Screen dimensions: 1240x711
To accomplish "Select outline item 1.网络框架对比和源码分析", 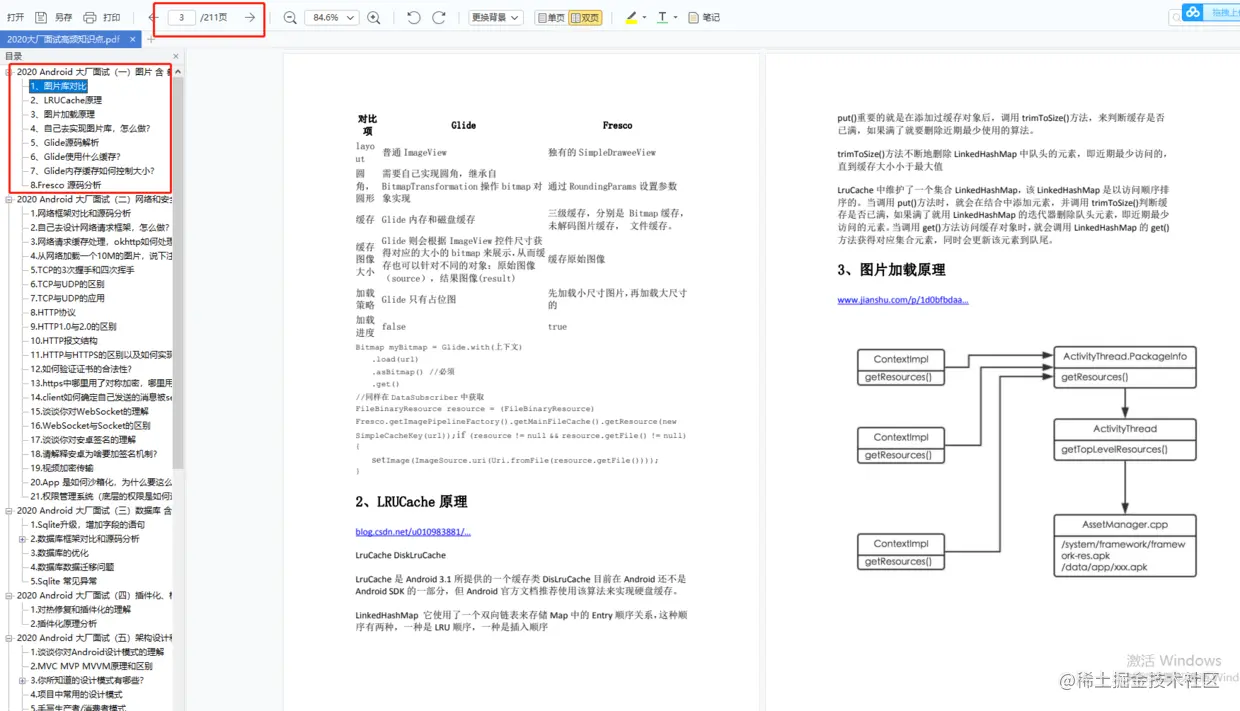I will [80, 213].
